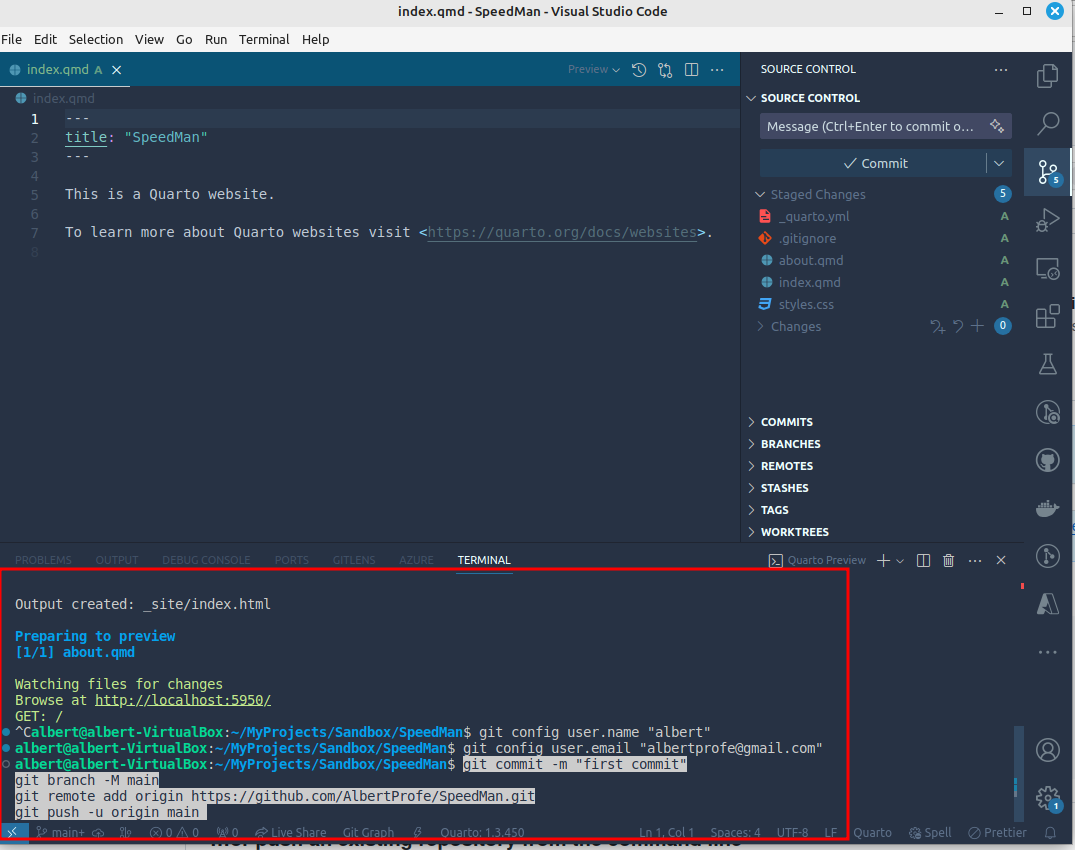Screen dimensions: 1075x850
Task: Open the Manage gear icon
Action: pos(1048,798)
